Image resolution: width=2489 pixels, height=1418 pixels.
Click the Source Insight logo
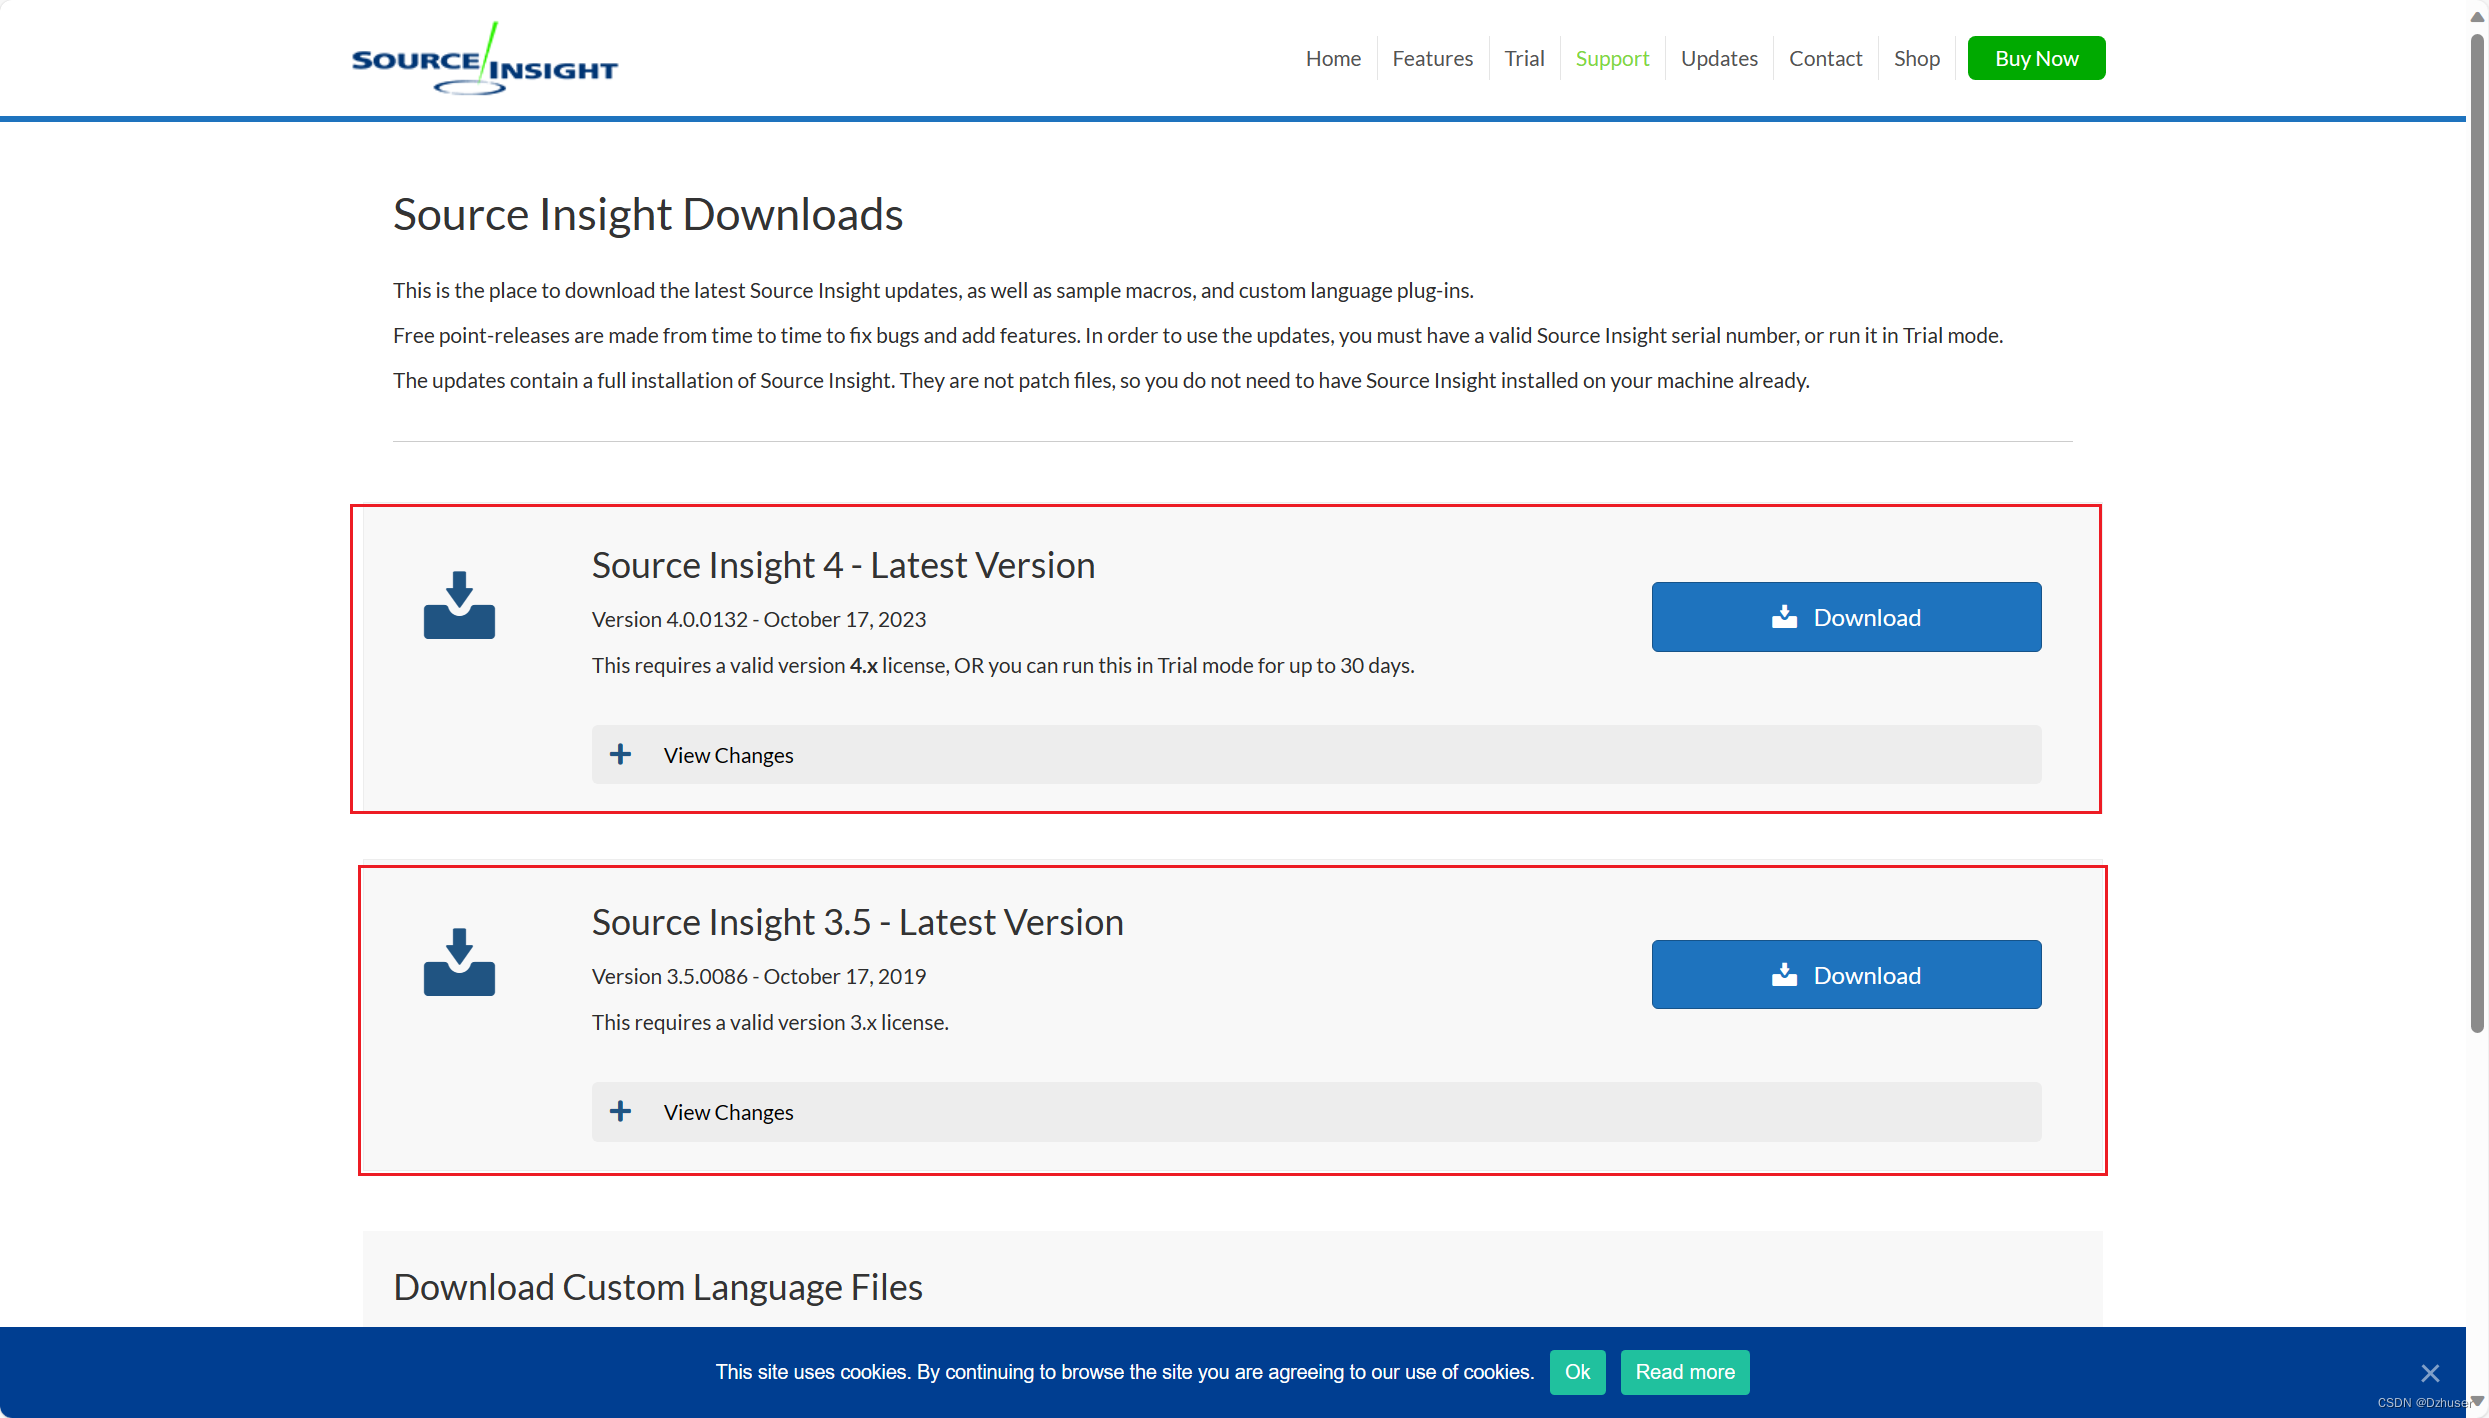click(484, 59)
